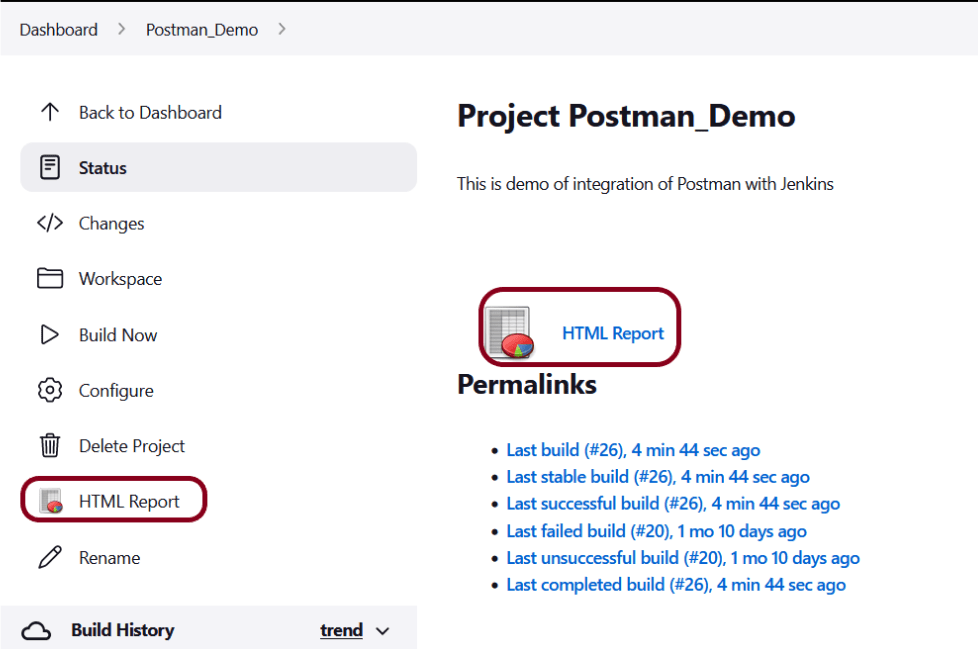This screenshot has height=649, width=978.
Task: Open the Last failed build (#20) permalink
Action: click(x=656, y=531)
